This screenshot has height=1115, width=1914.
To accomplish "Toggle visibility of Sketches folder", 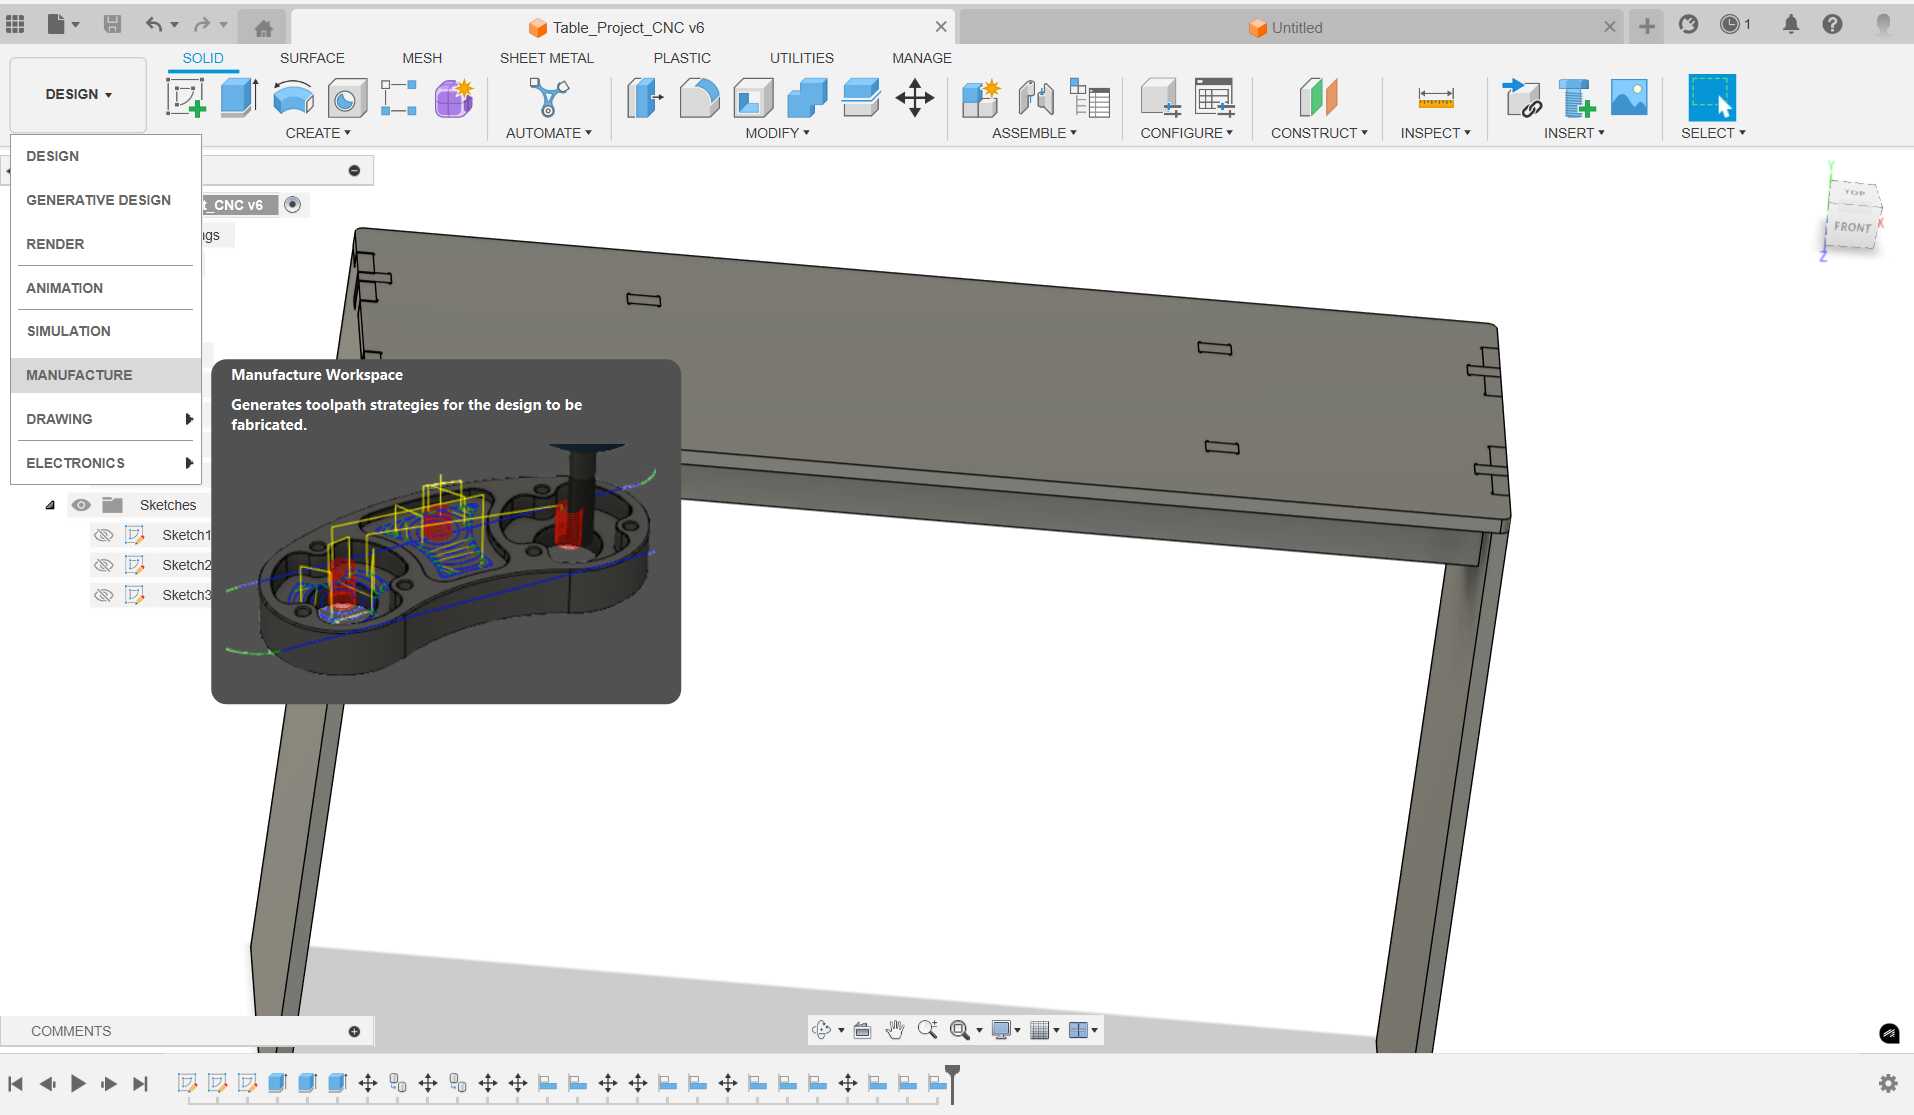I will [81, 505].
